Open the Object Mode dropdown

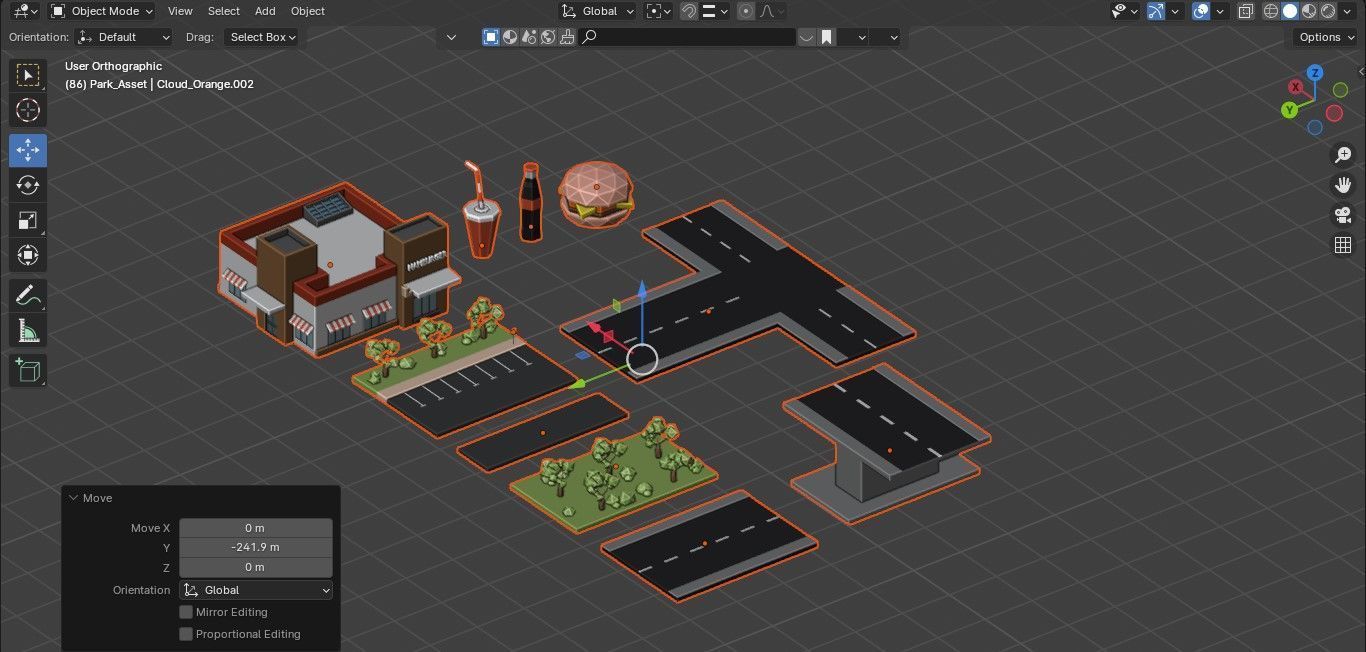[101, 11]
